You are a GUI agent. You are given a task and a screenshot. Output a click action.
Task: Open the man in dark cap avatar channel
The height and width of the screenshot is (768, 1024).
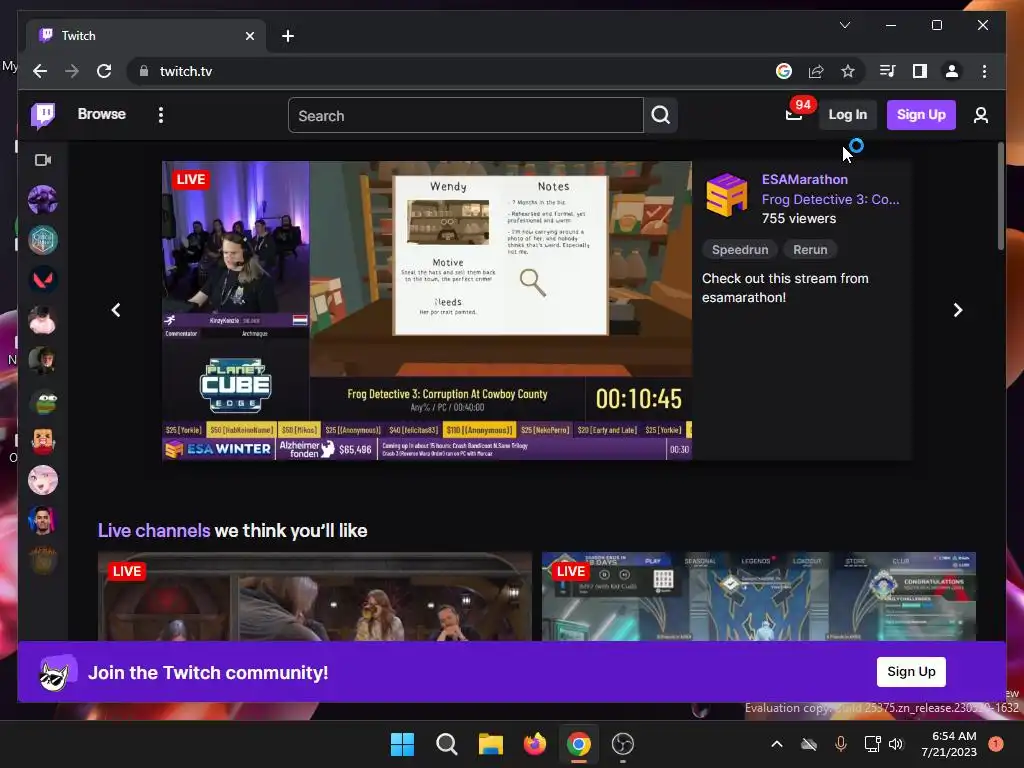click(43, 360)
